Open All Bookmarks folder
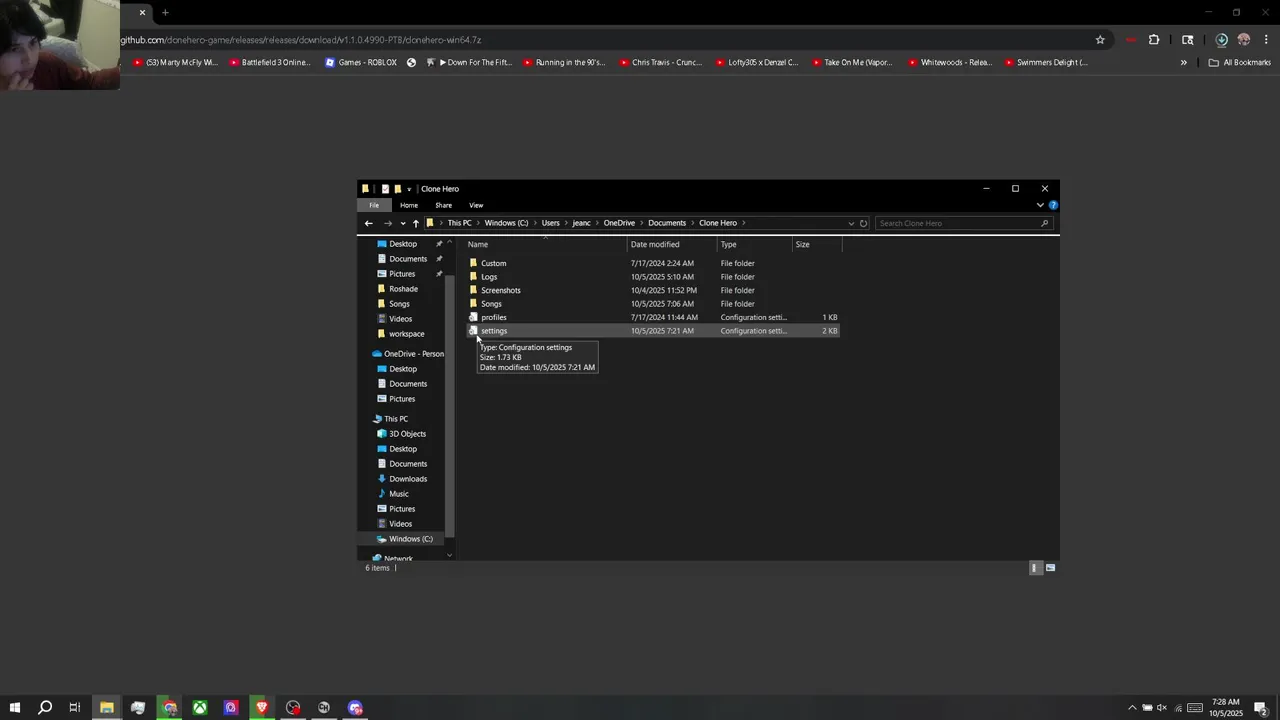The image size is (1280, 720). 1239,62
